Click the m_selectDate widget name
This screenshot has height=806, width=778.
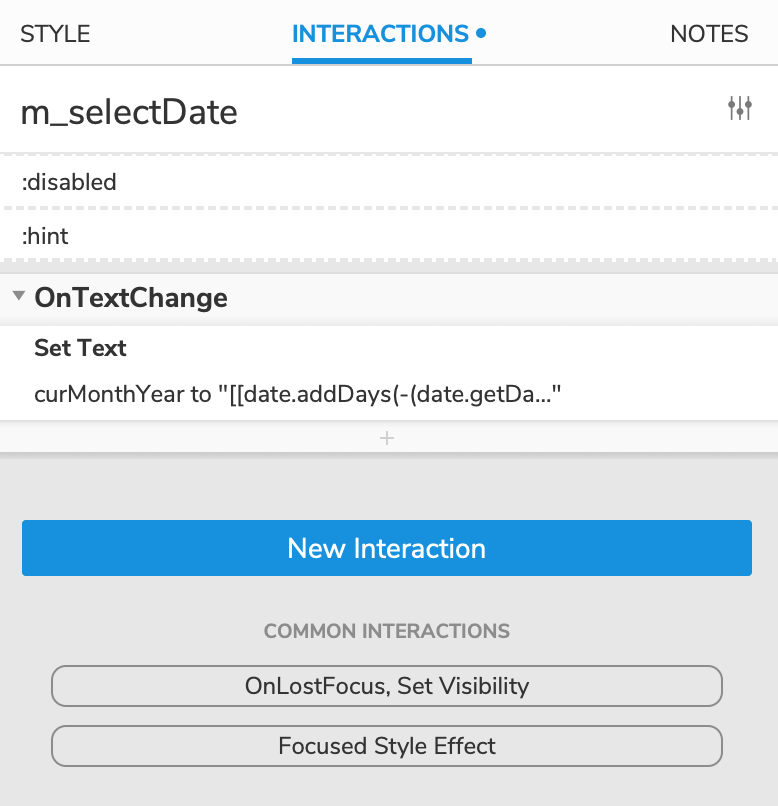click(129, 112)
